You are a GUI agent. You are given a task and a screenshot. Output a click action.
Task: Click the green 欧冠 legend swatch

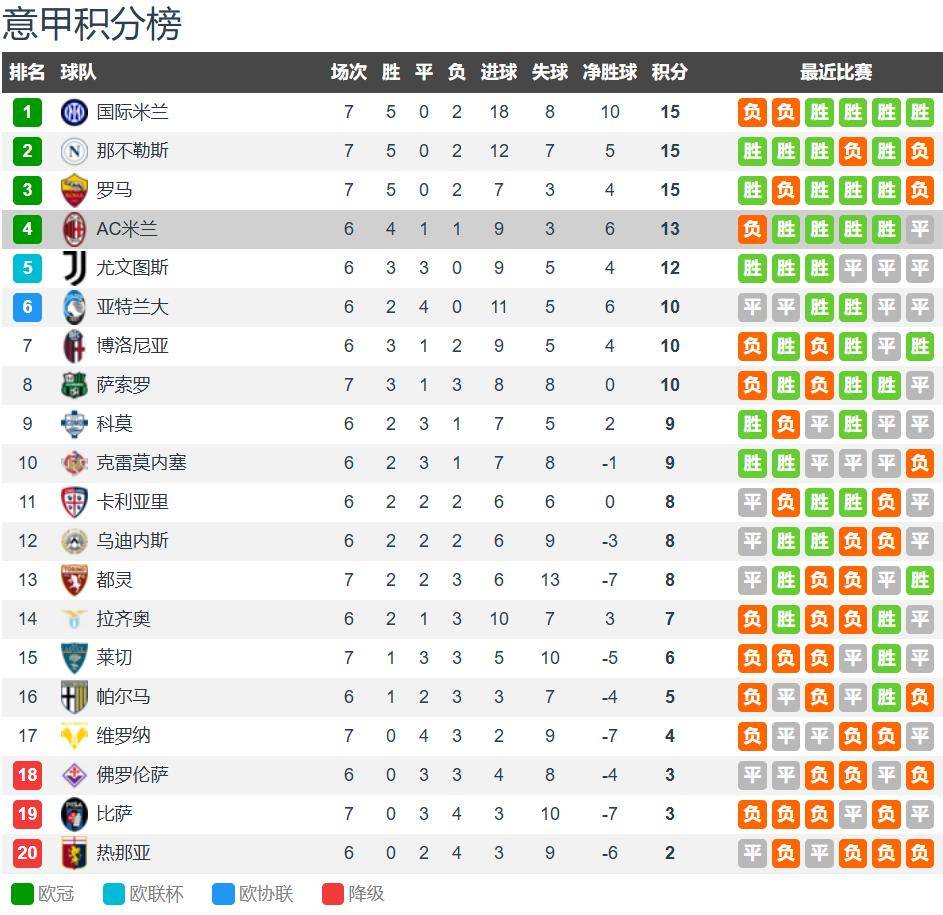(x=22, y=894)
